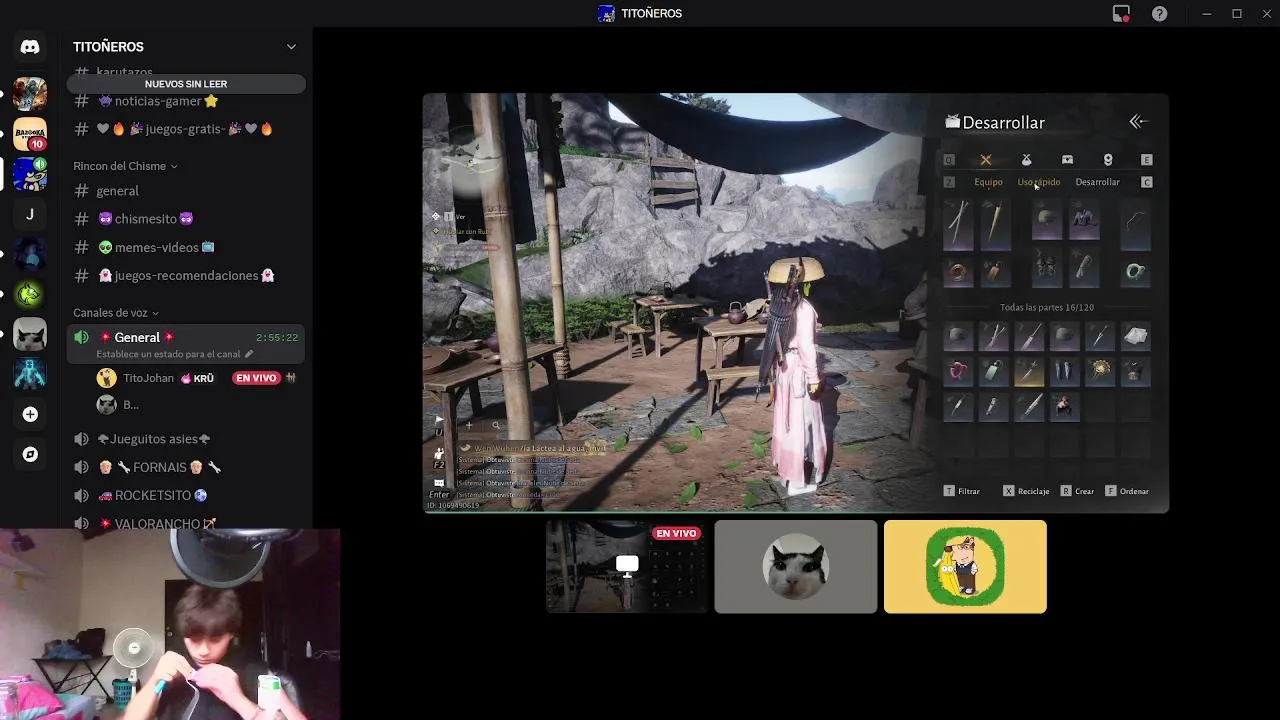Open the green wolf server icon
This screenshot has height=720, width=1280.
[x=30, y=294]
